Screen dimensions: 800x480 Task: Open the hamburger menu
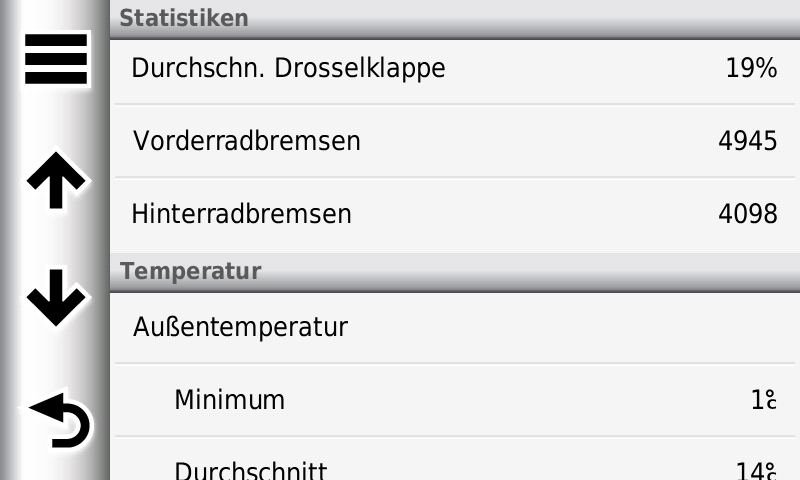click(x=55, y=59)
